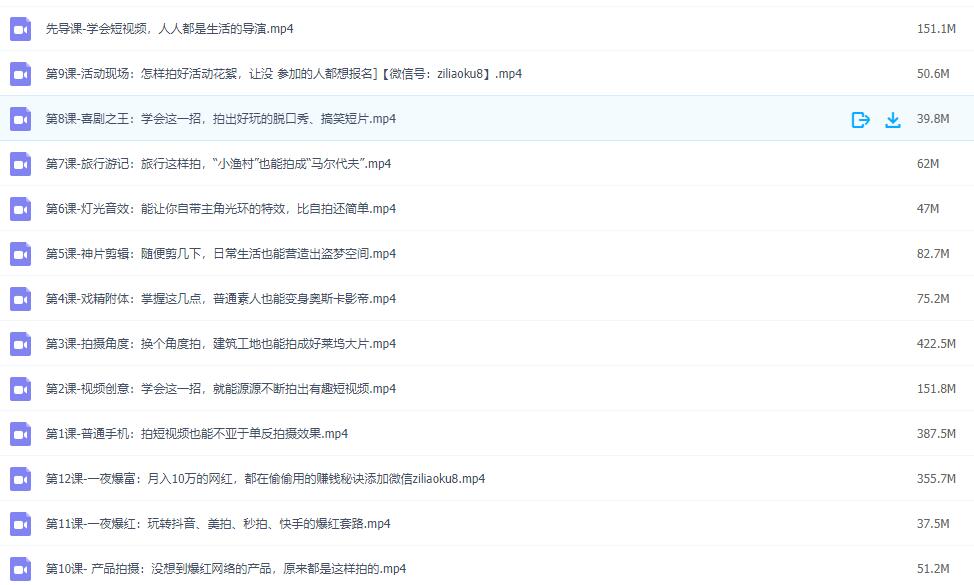The width and height of the screenshot is (974, 585).
Task: Click video icon beside 第12课-一夜爆富 file
Action: click(x=21, y=480)
